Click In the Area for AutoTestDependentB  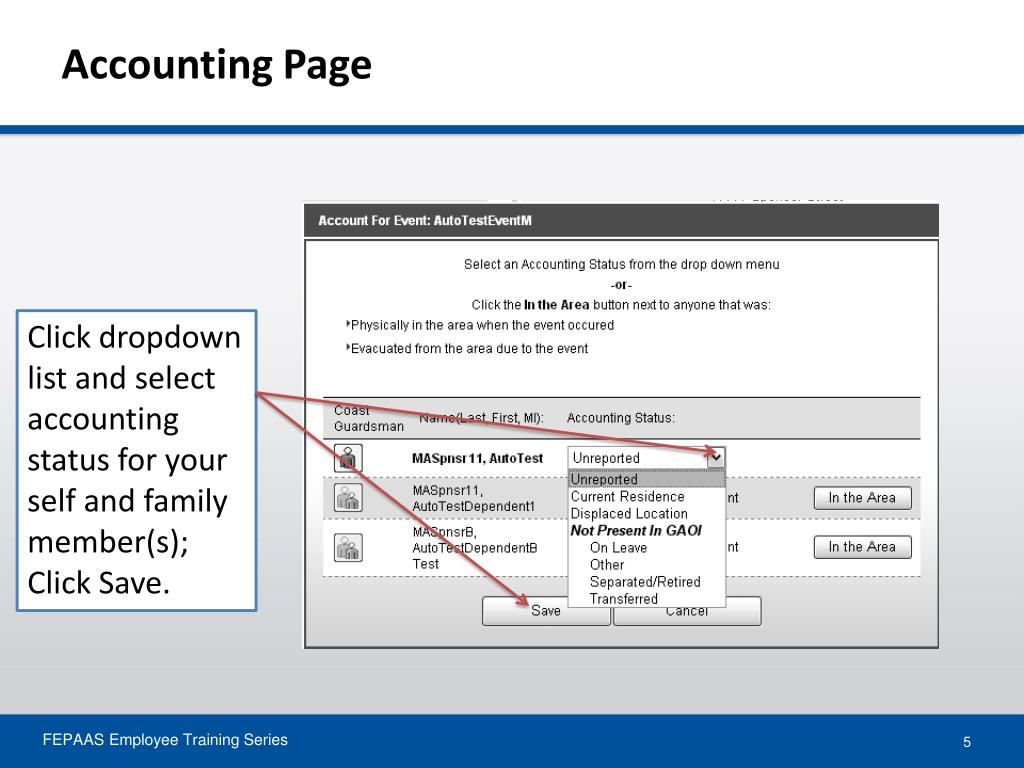[862, 547]
